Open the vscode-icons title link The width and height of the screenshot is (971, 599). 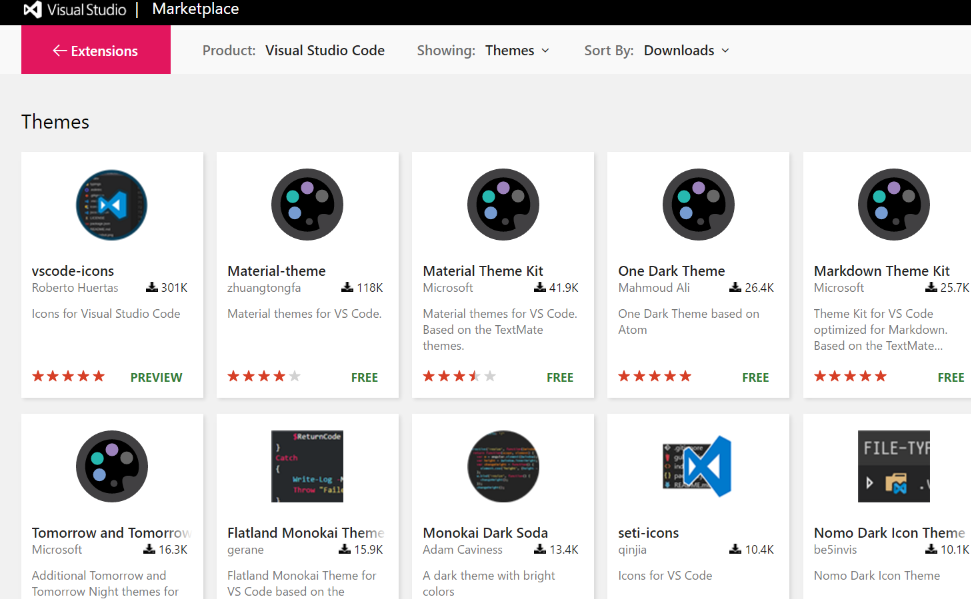(73, 271)
